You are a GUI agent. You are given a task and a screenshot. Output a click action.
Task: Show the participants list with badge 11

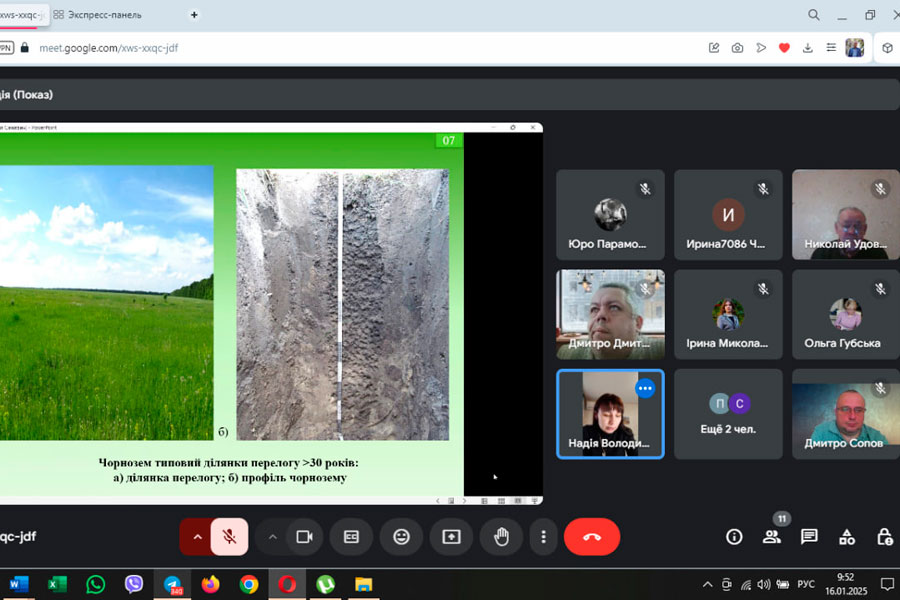click(772, 536)
